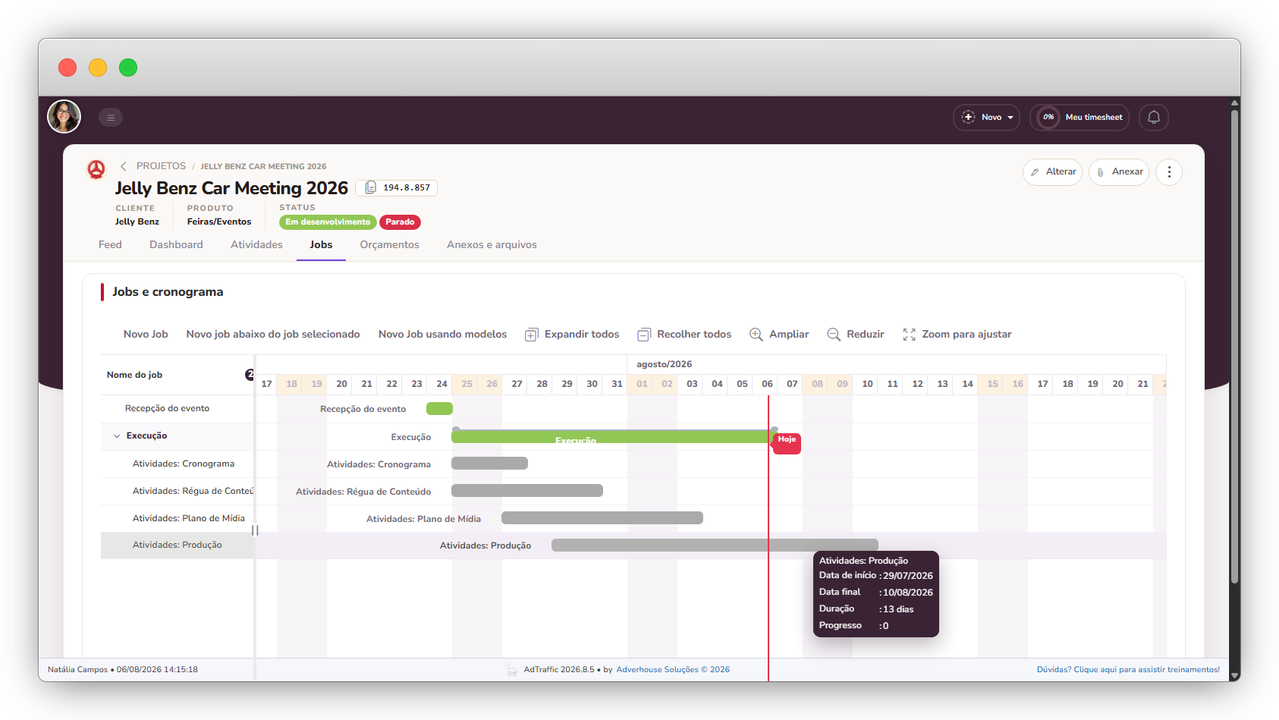Open the three-dot more options menu
Screen dimensions: 1279x720
[1169, 172]
